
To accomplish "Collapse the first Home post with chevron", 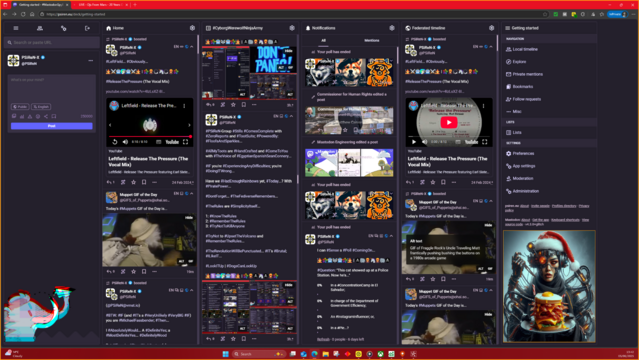I will click(x=192, y=47).
